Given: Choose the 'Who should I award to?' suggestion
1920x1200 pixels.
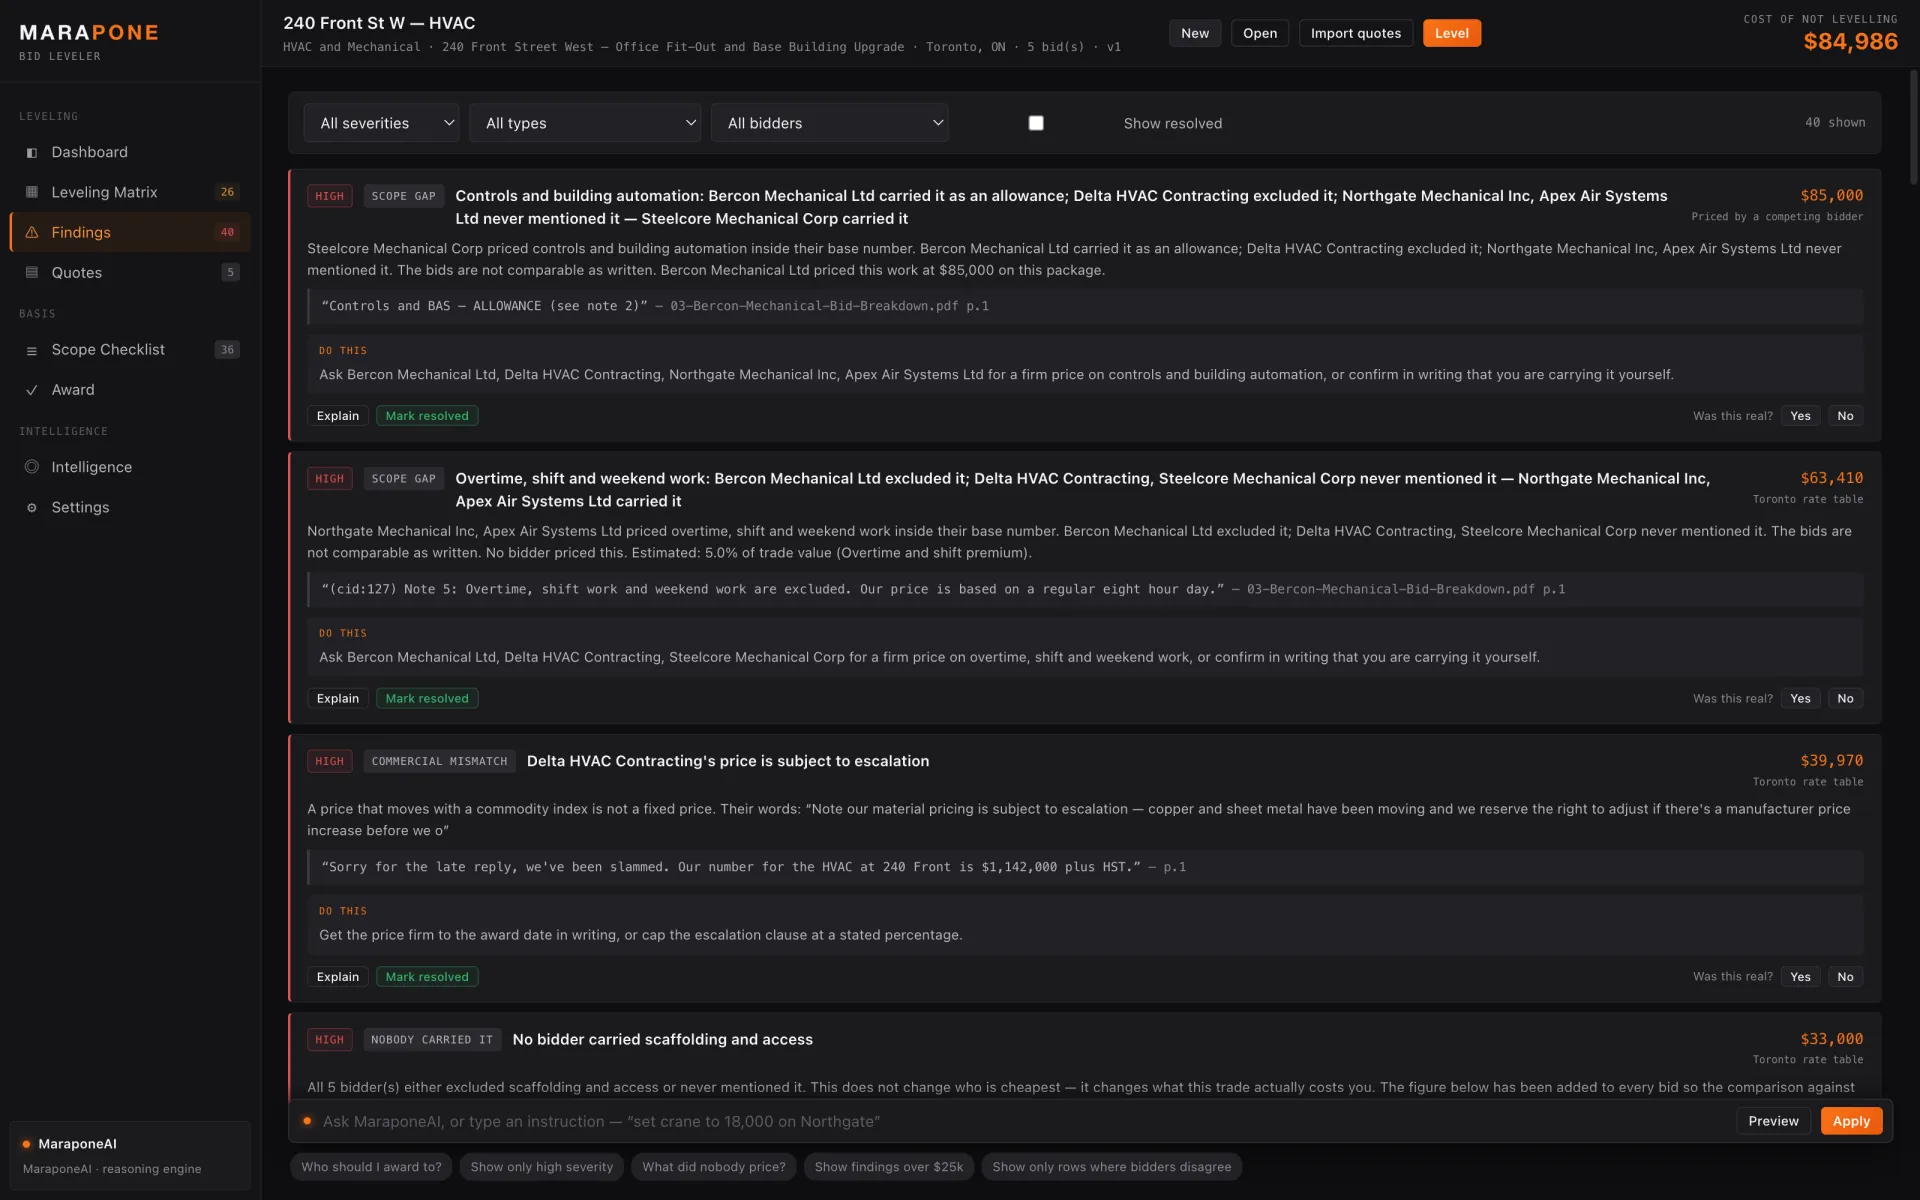Looking at the screenshot, I should (371, 1167).
